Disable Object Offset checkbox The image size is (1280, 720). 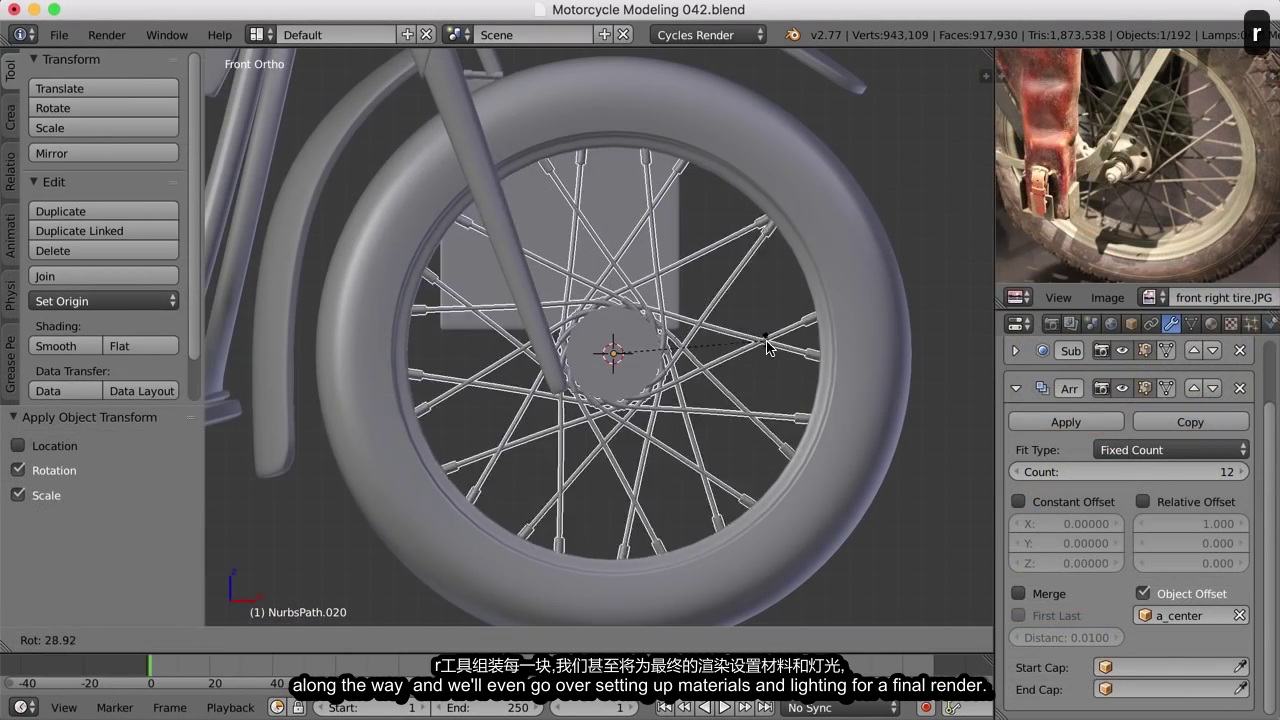1143,593
